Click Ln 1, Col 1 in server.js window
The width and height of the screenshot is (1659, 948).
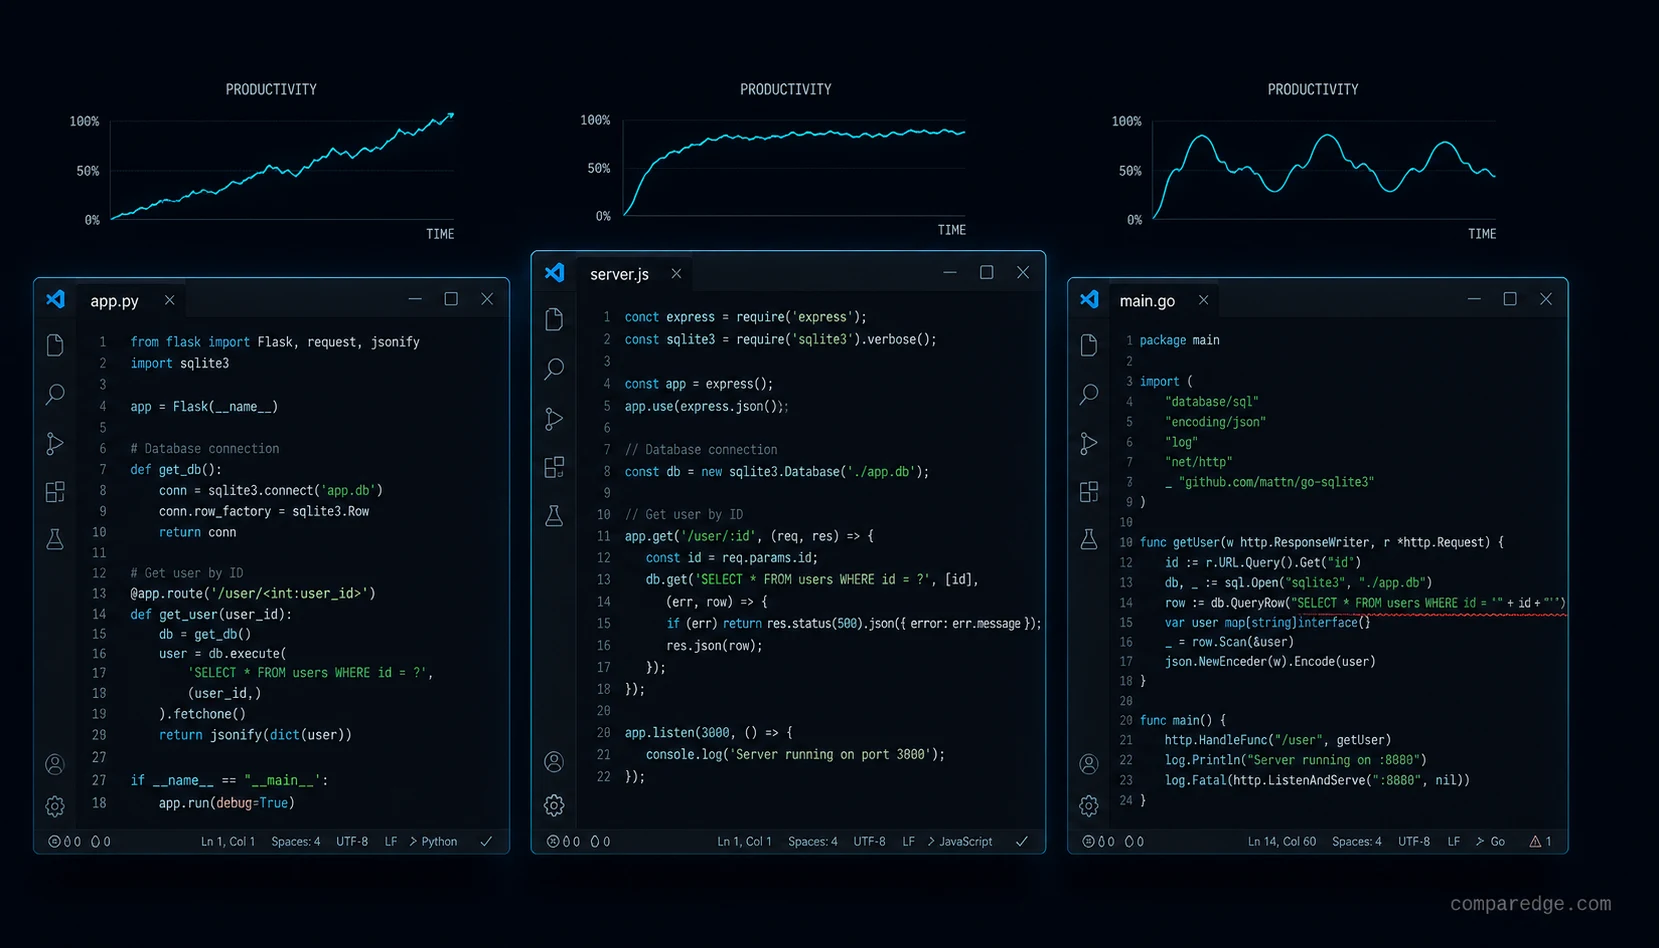[744, 842]
